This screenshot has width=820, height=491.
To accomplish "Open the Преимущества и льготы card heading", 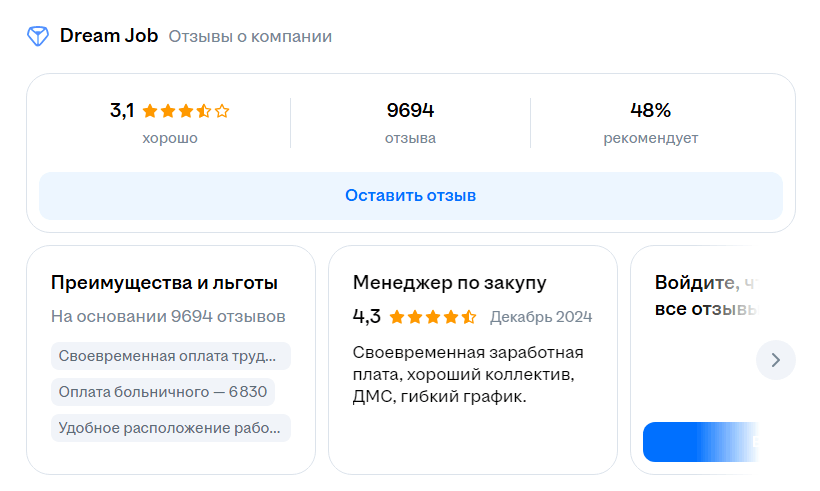I will pyautogui.click(x=164, y=283).
